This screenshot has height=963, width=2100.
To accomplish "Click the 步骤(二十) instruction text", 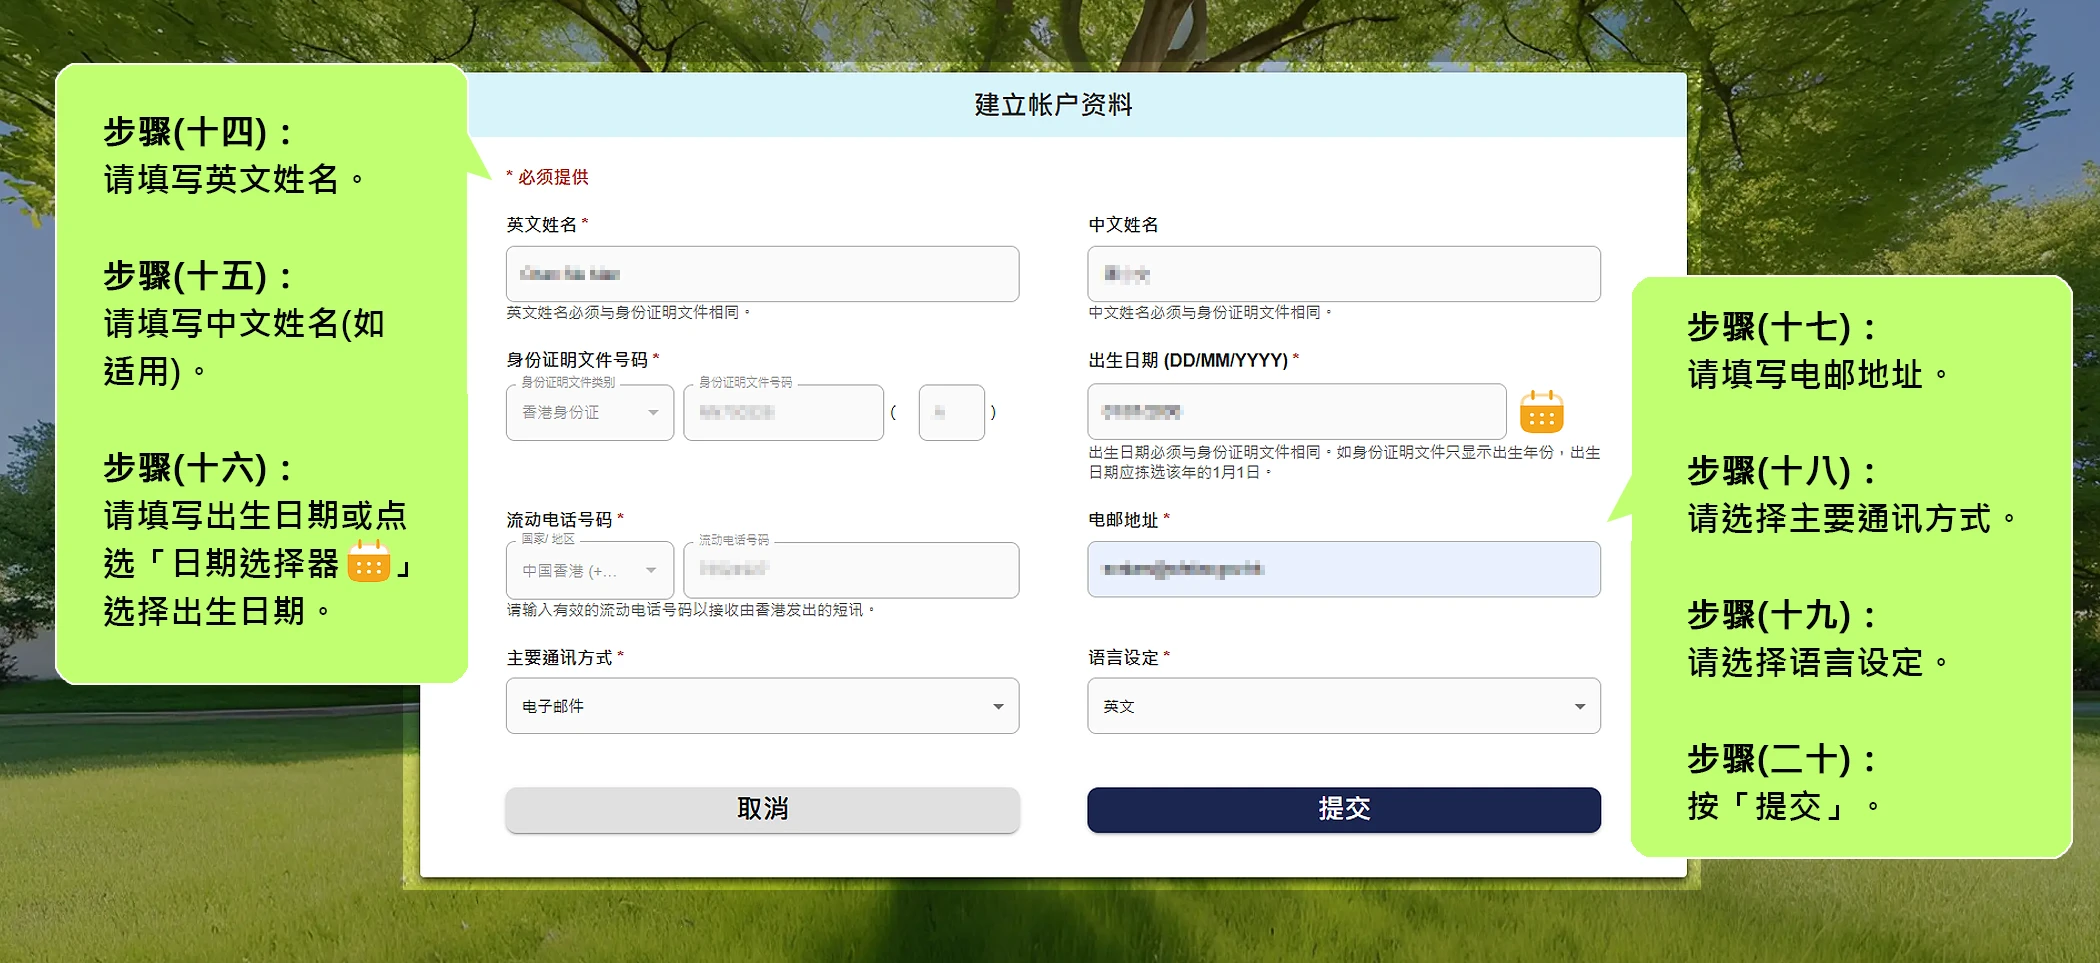I will coord(1781,759).
